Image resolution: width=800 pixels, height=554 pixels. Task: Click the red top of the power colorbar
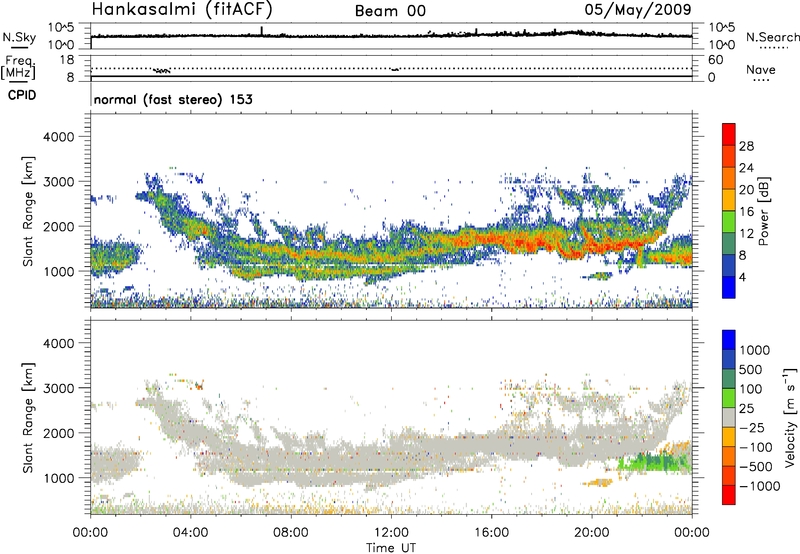click(x=729, y=134)
